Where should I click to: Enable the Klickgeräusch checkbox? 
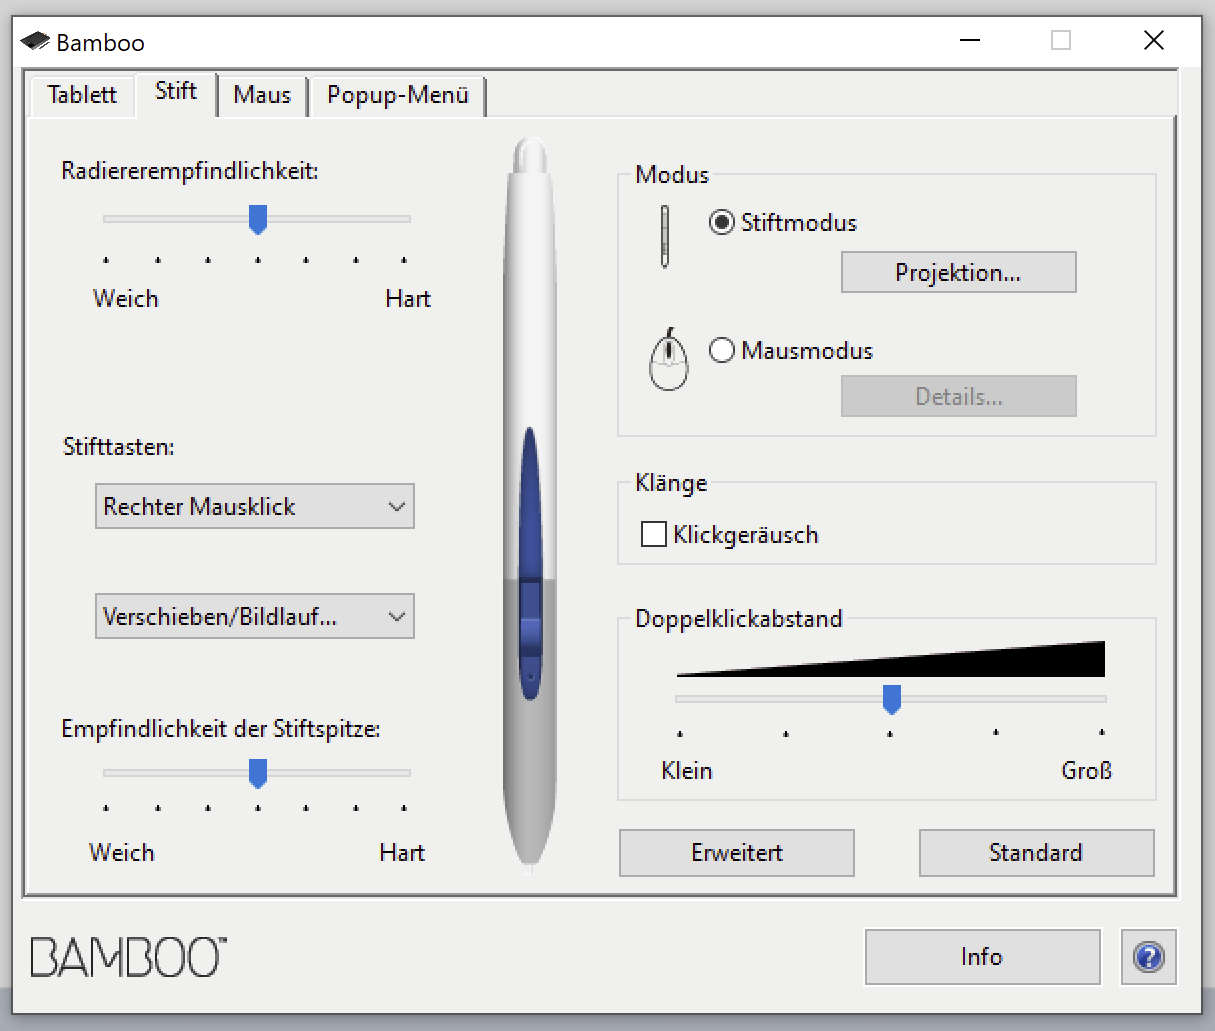tap(653, 534)
